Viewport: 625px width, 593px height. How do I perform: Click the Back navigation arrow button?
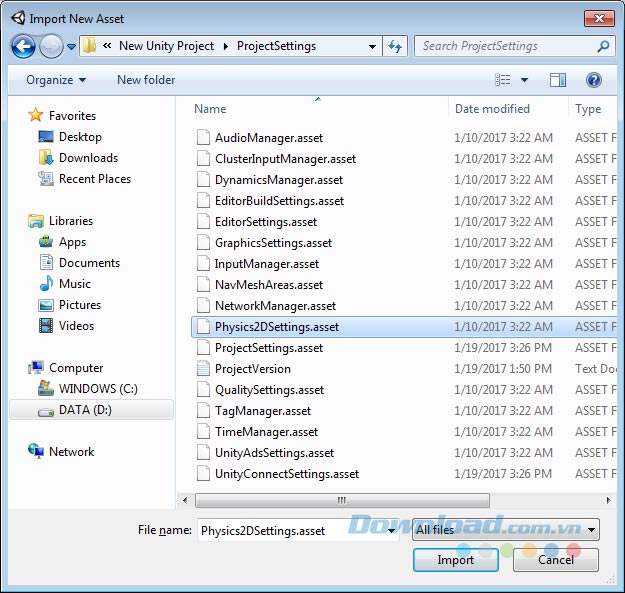(24, 46)
